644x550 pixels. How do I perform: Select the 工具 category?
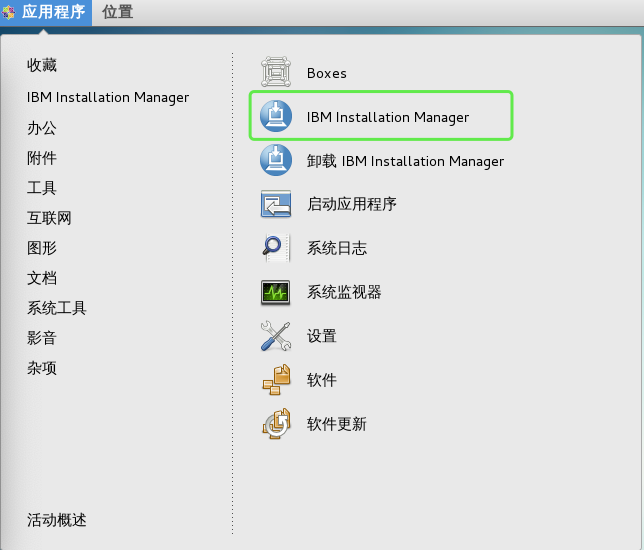click(42, 188)
